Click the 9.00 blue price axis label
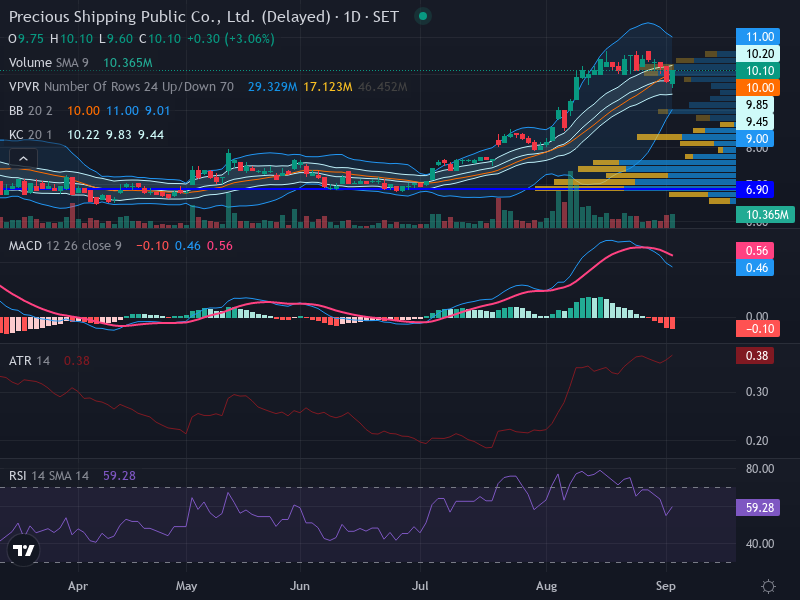Viewport: 800px width, 600px height. pos(755,138)
